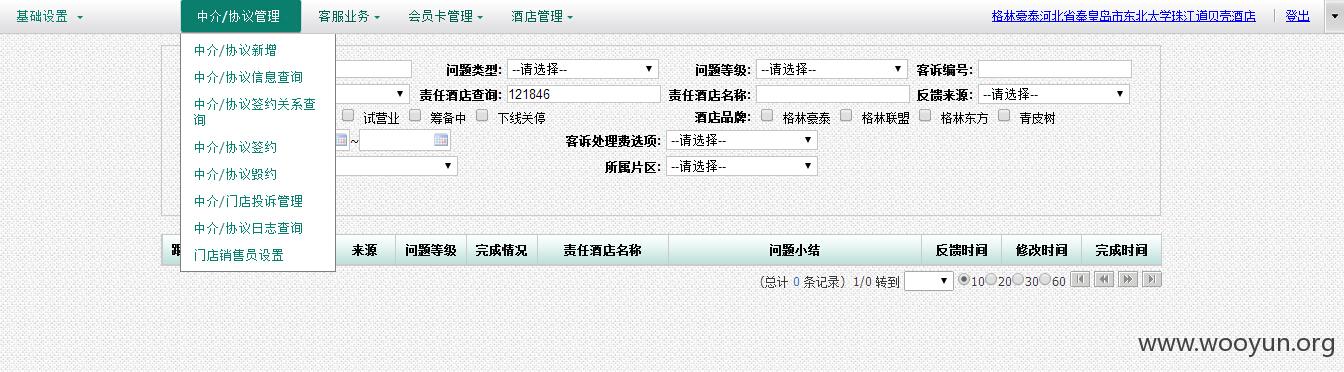This screenshot has width=1344, height=372.
Task: Select 60 records per page radio
Action: point(1045,280)
